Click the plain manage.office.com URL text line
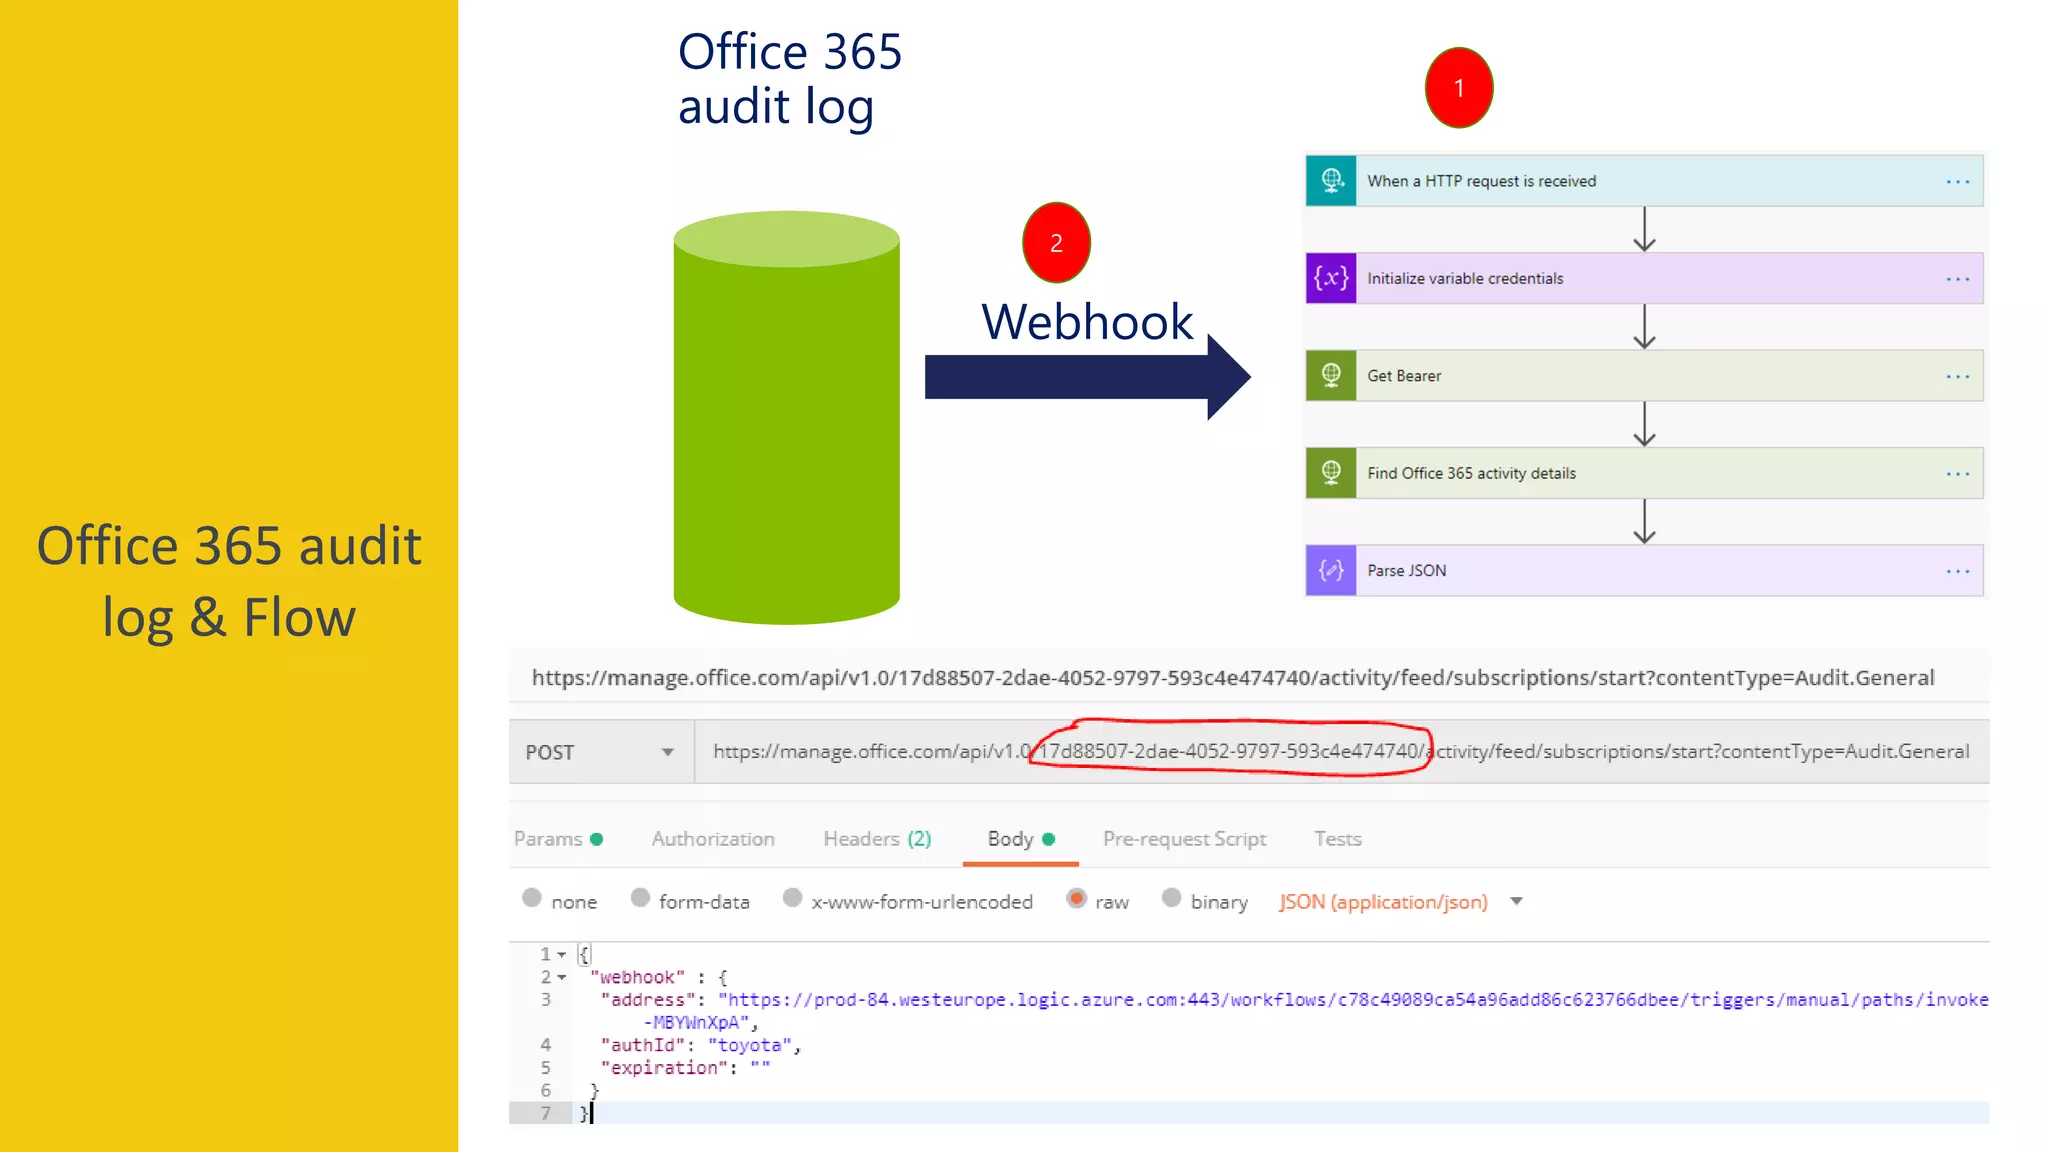 click(1233, 678)
